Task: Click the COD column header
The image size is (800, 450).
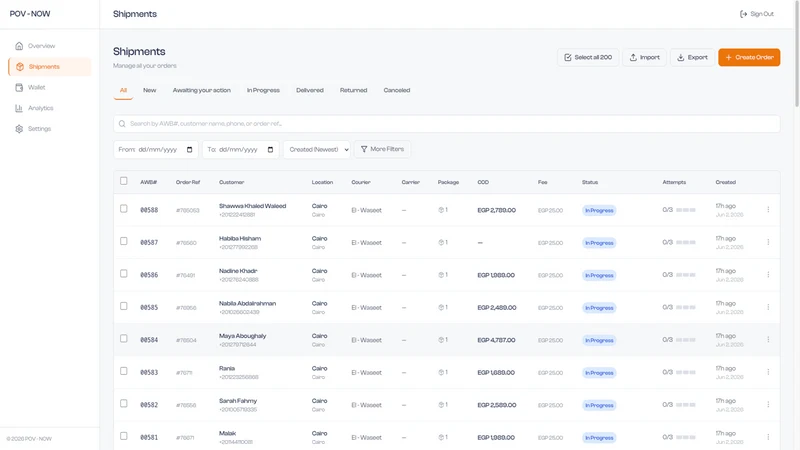Action: pos(483,182)
